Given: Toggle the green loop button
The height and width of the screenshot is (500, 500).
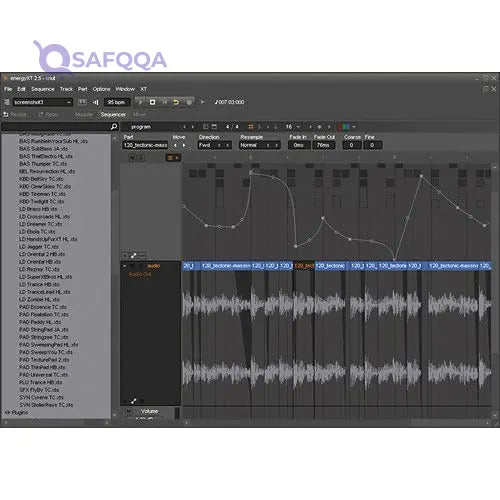Looking at the screenshot, I should (176, 102).
